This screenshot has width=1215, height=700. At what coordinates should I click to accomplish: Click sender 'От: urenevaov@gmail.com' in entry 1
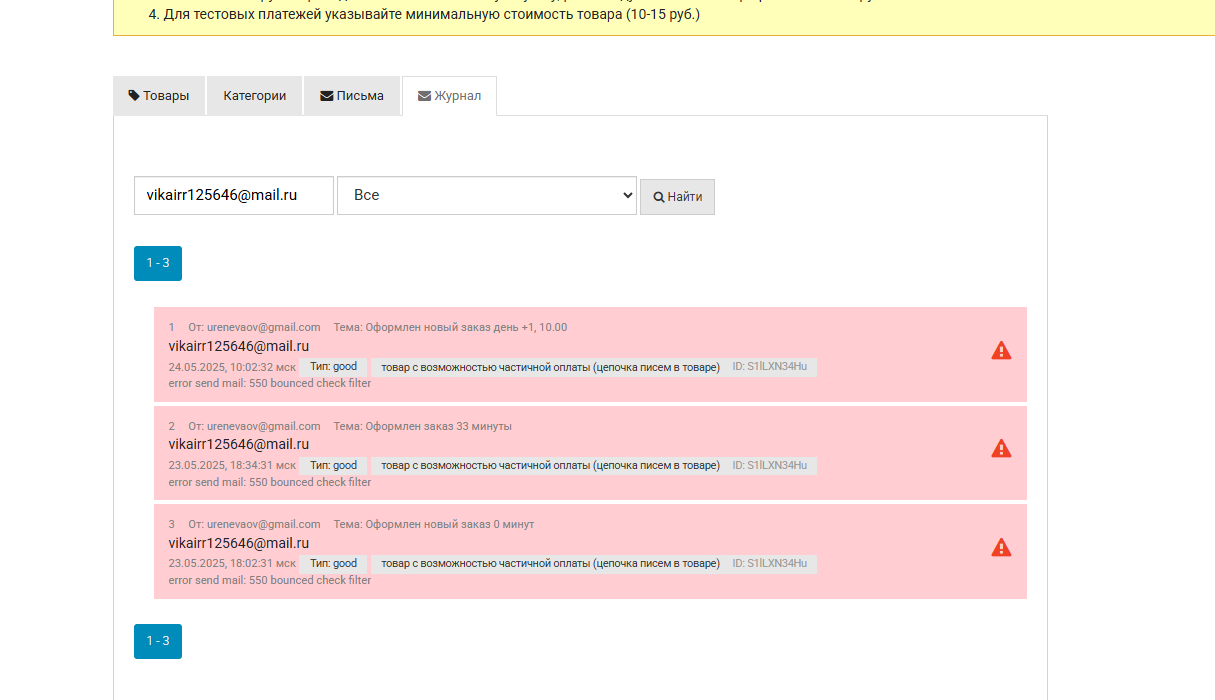coord(254,327)
